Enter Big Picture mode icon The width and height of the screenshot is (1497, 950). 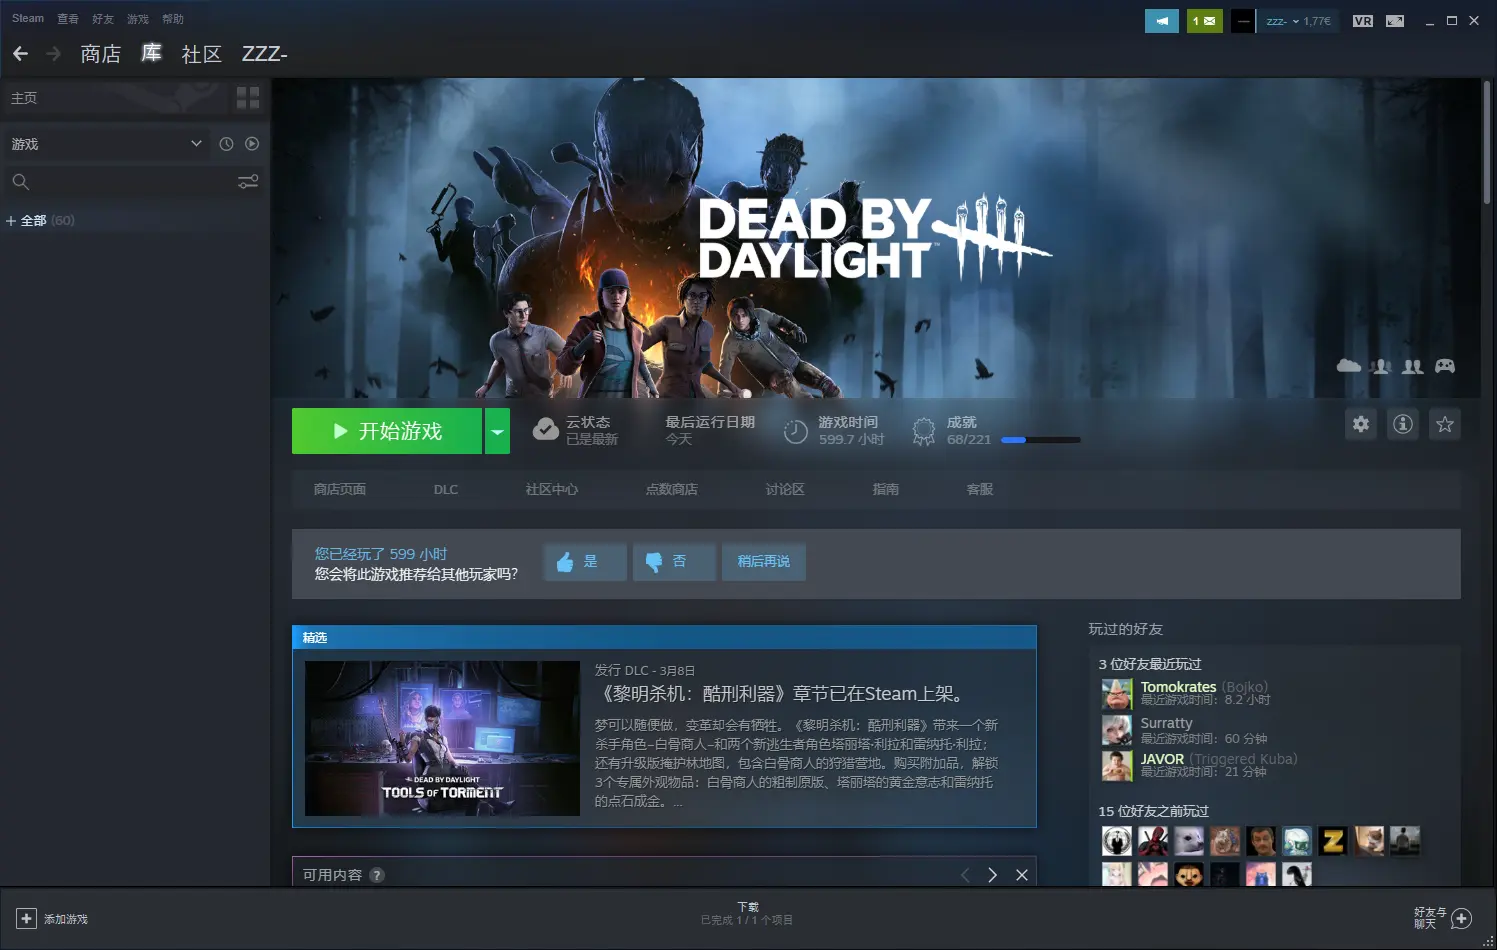1395,21
